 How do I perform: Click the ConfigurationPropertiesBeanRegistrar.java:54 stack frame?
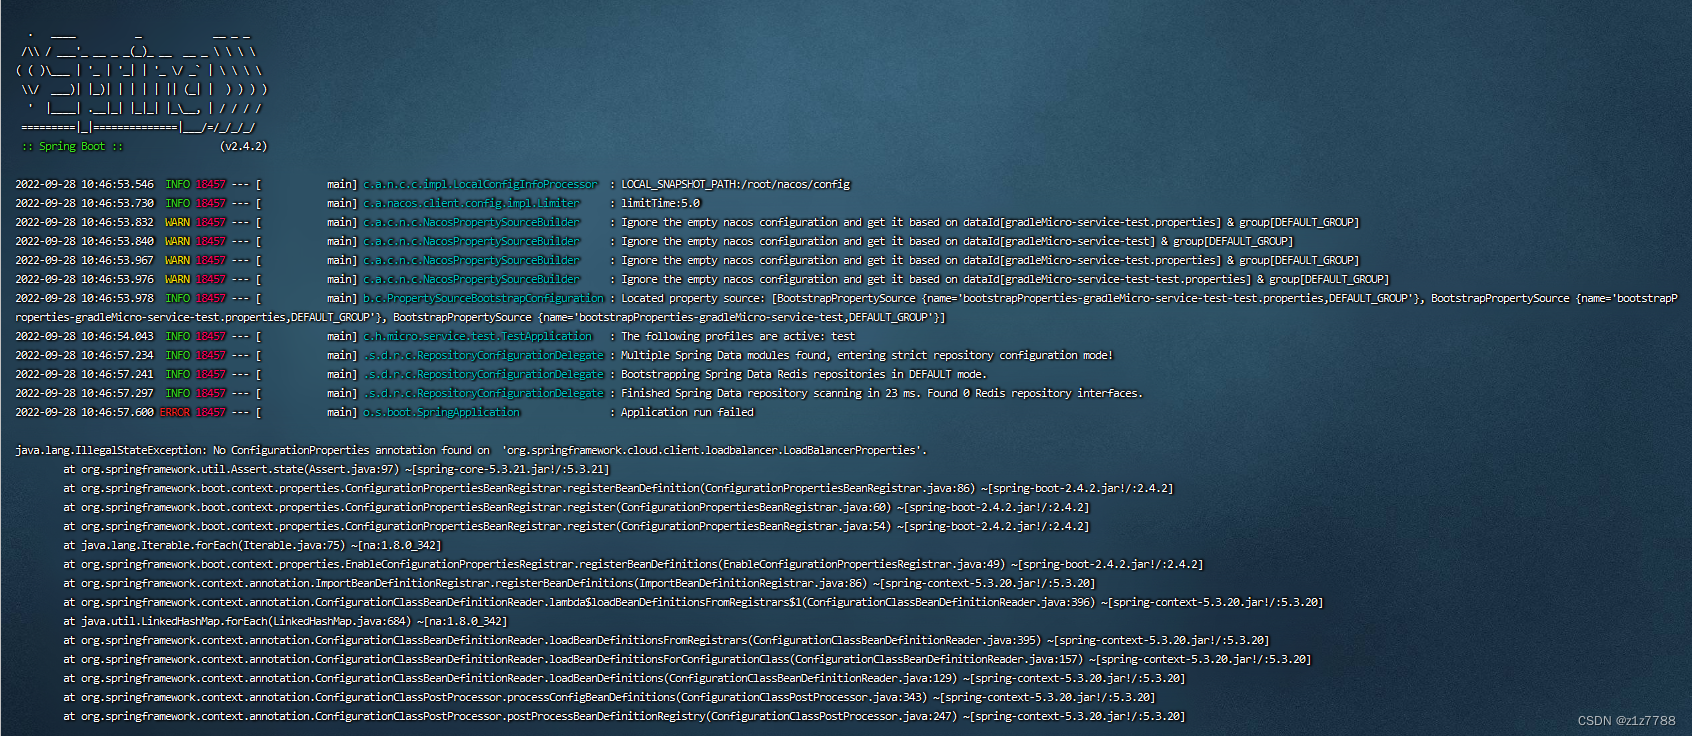[576, 526]
